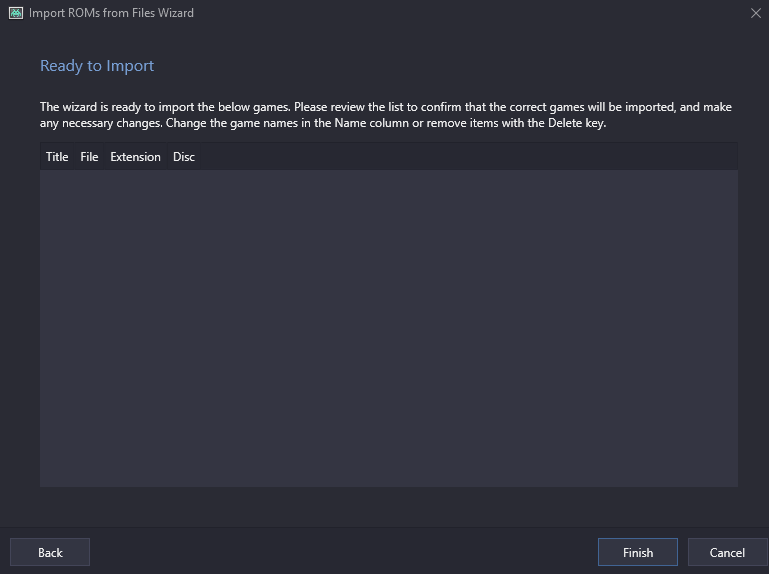Image resolution: width=769 pixels, height=574 pixels.
Task: Sort the list by File column
Action: coord(89,157)
